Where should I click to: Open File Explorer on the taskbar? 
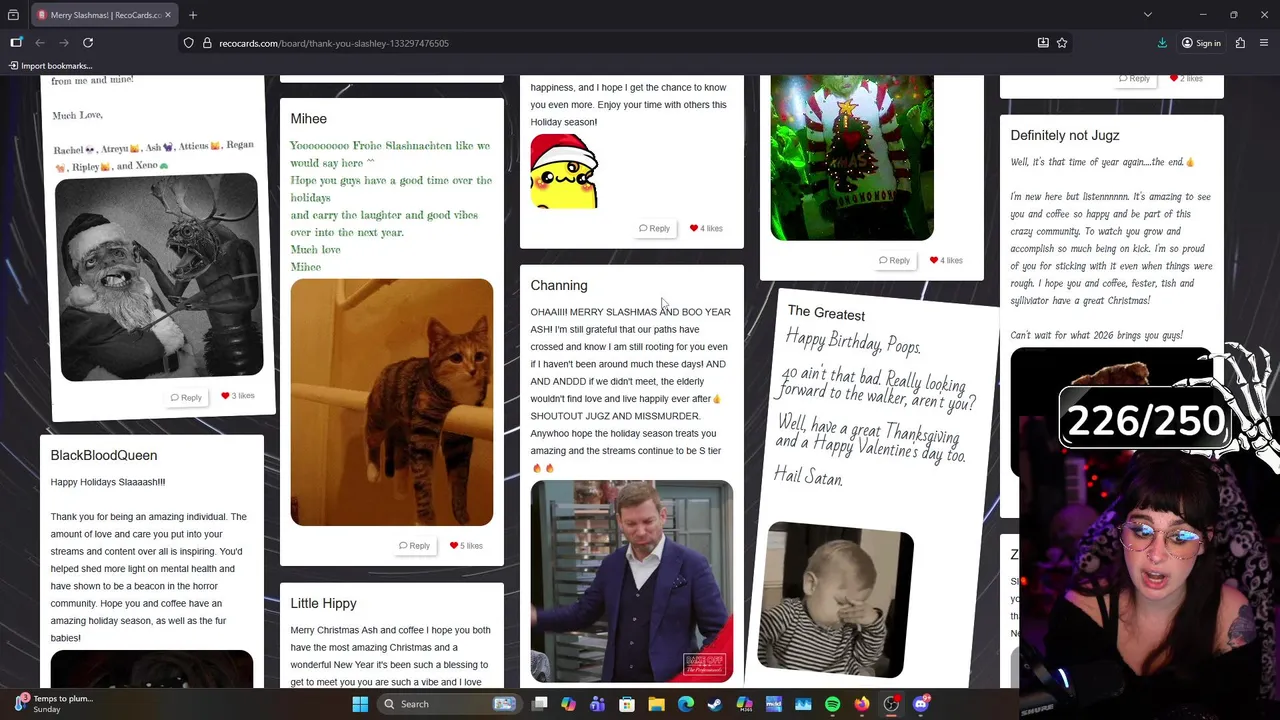point(656,704)
